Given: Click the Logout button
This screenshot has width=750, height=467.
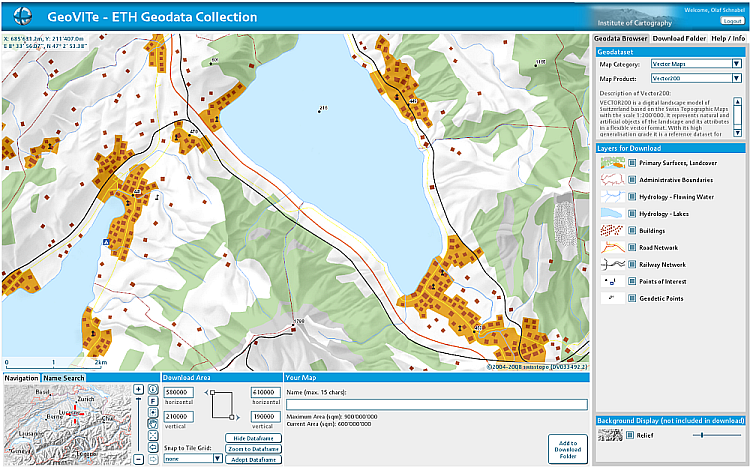Looking at the screenshot, I should coord(732,21).
